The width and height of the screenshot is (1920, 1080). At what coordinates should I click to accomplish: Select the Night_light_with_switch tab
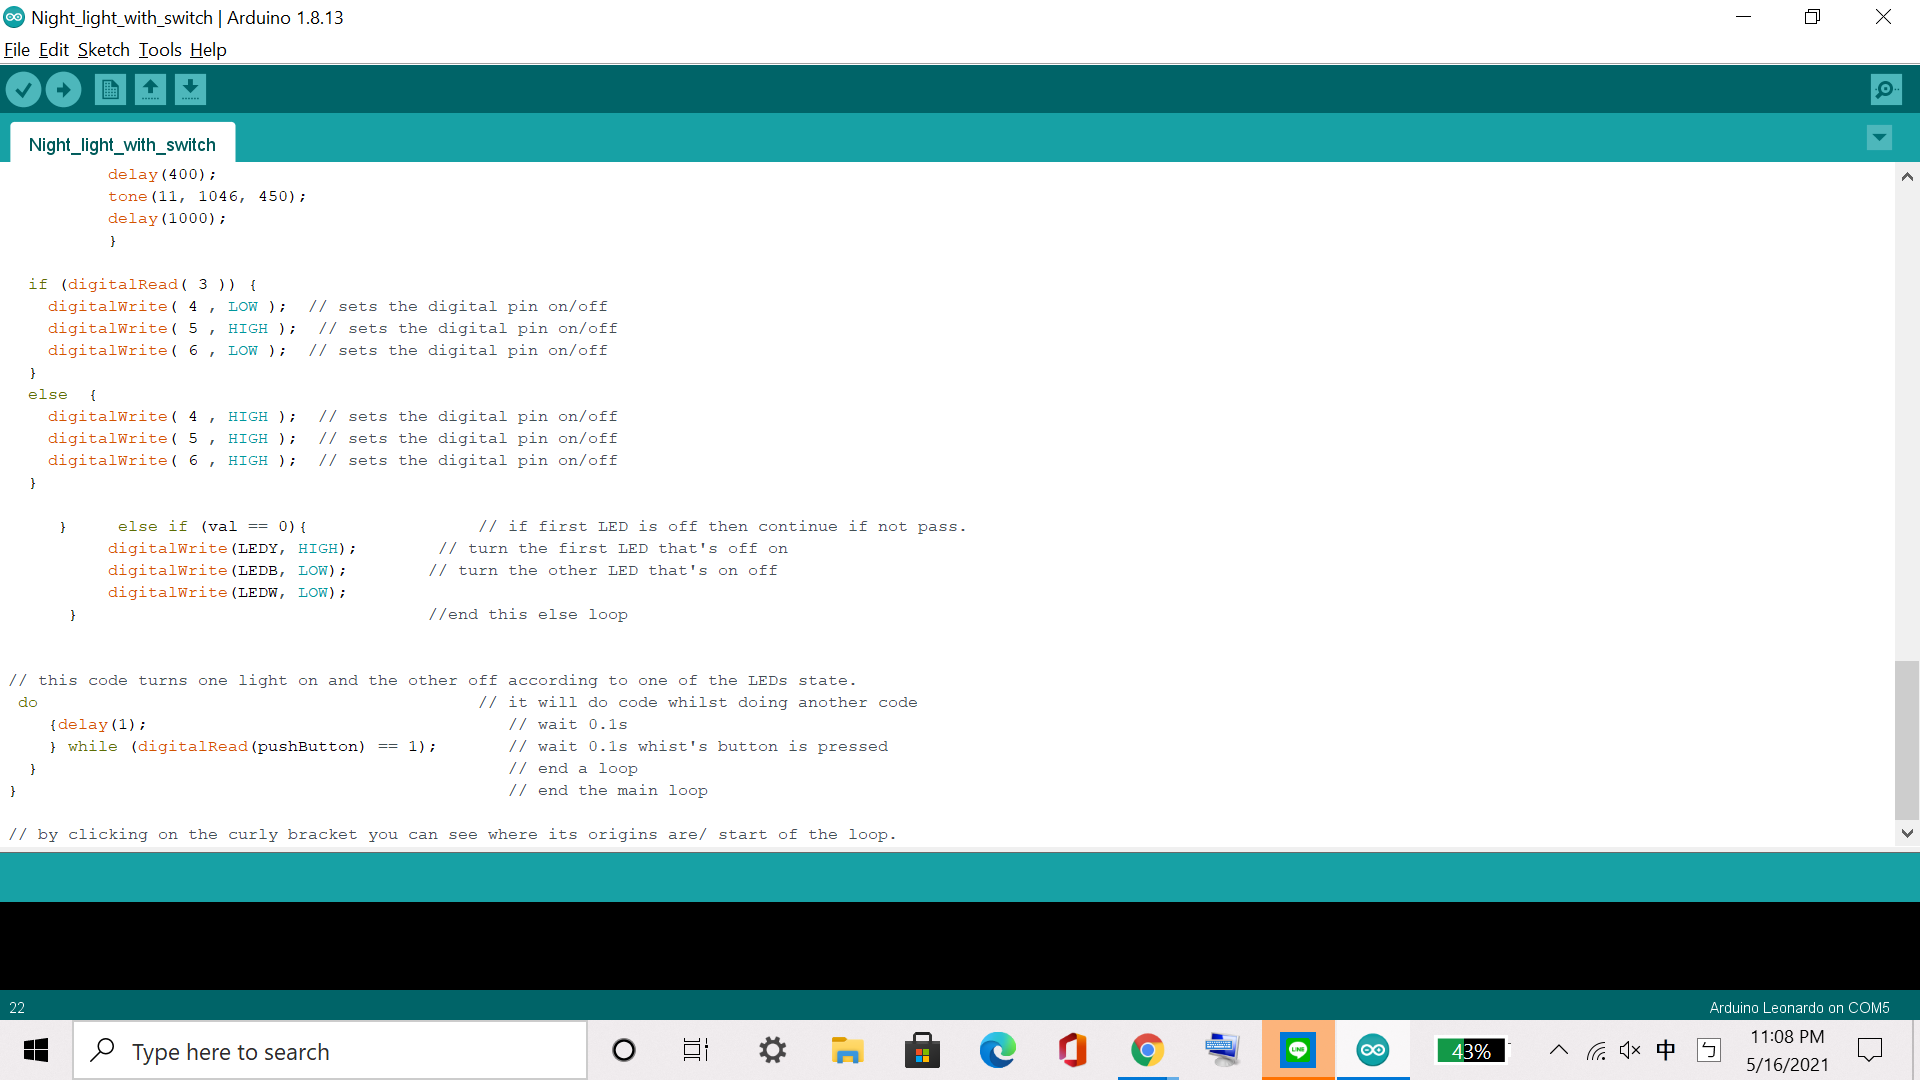(x=122, y=144)
